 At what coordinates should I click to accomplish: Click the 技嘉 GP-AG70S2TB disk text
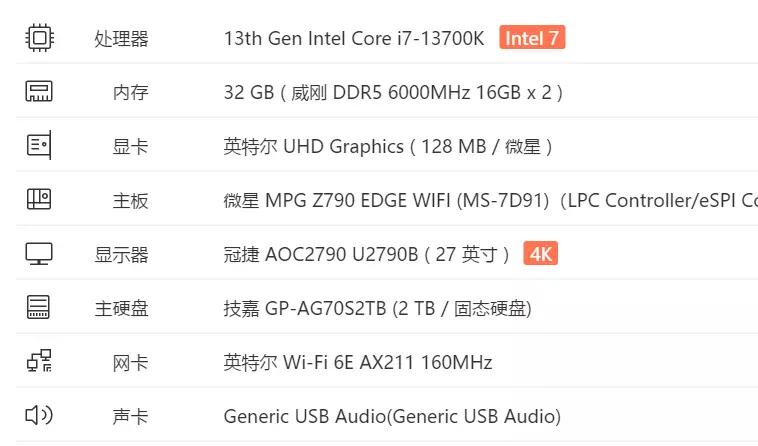pyautogui.click(x=377, y=308)
